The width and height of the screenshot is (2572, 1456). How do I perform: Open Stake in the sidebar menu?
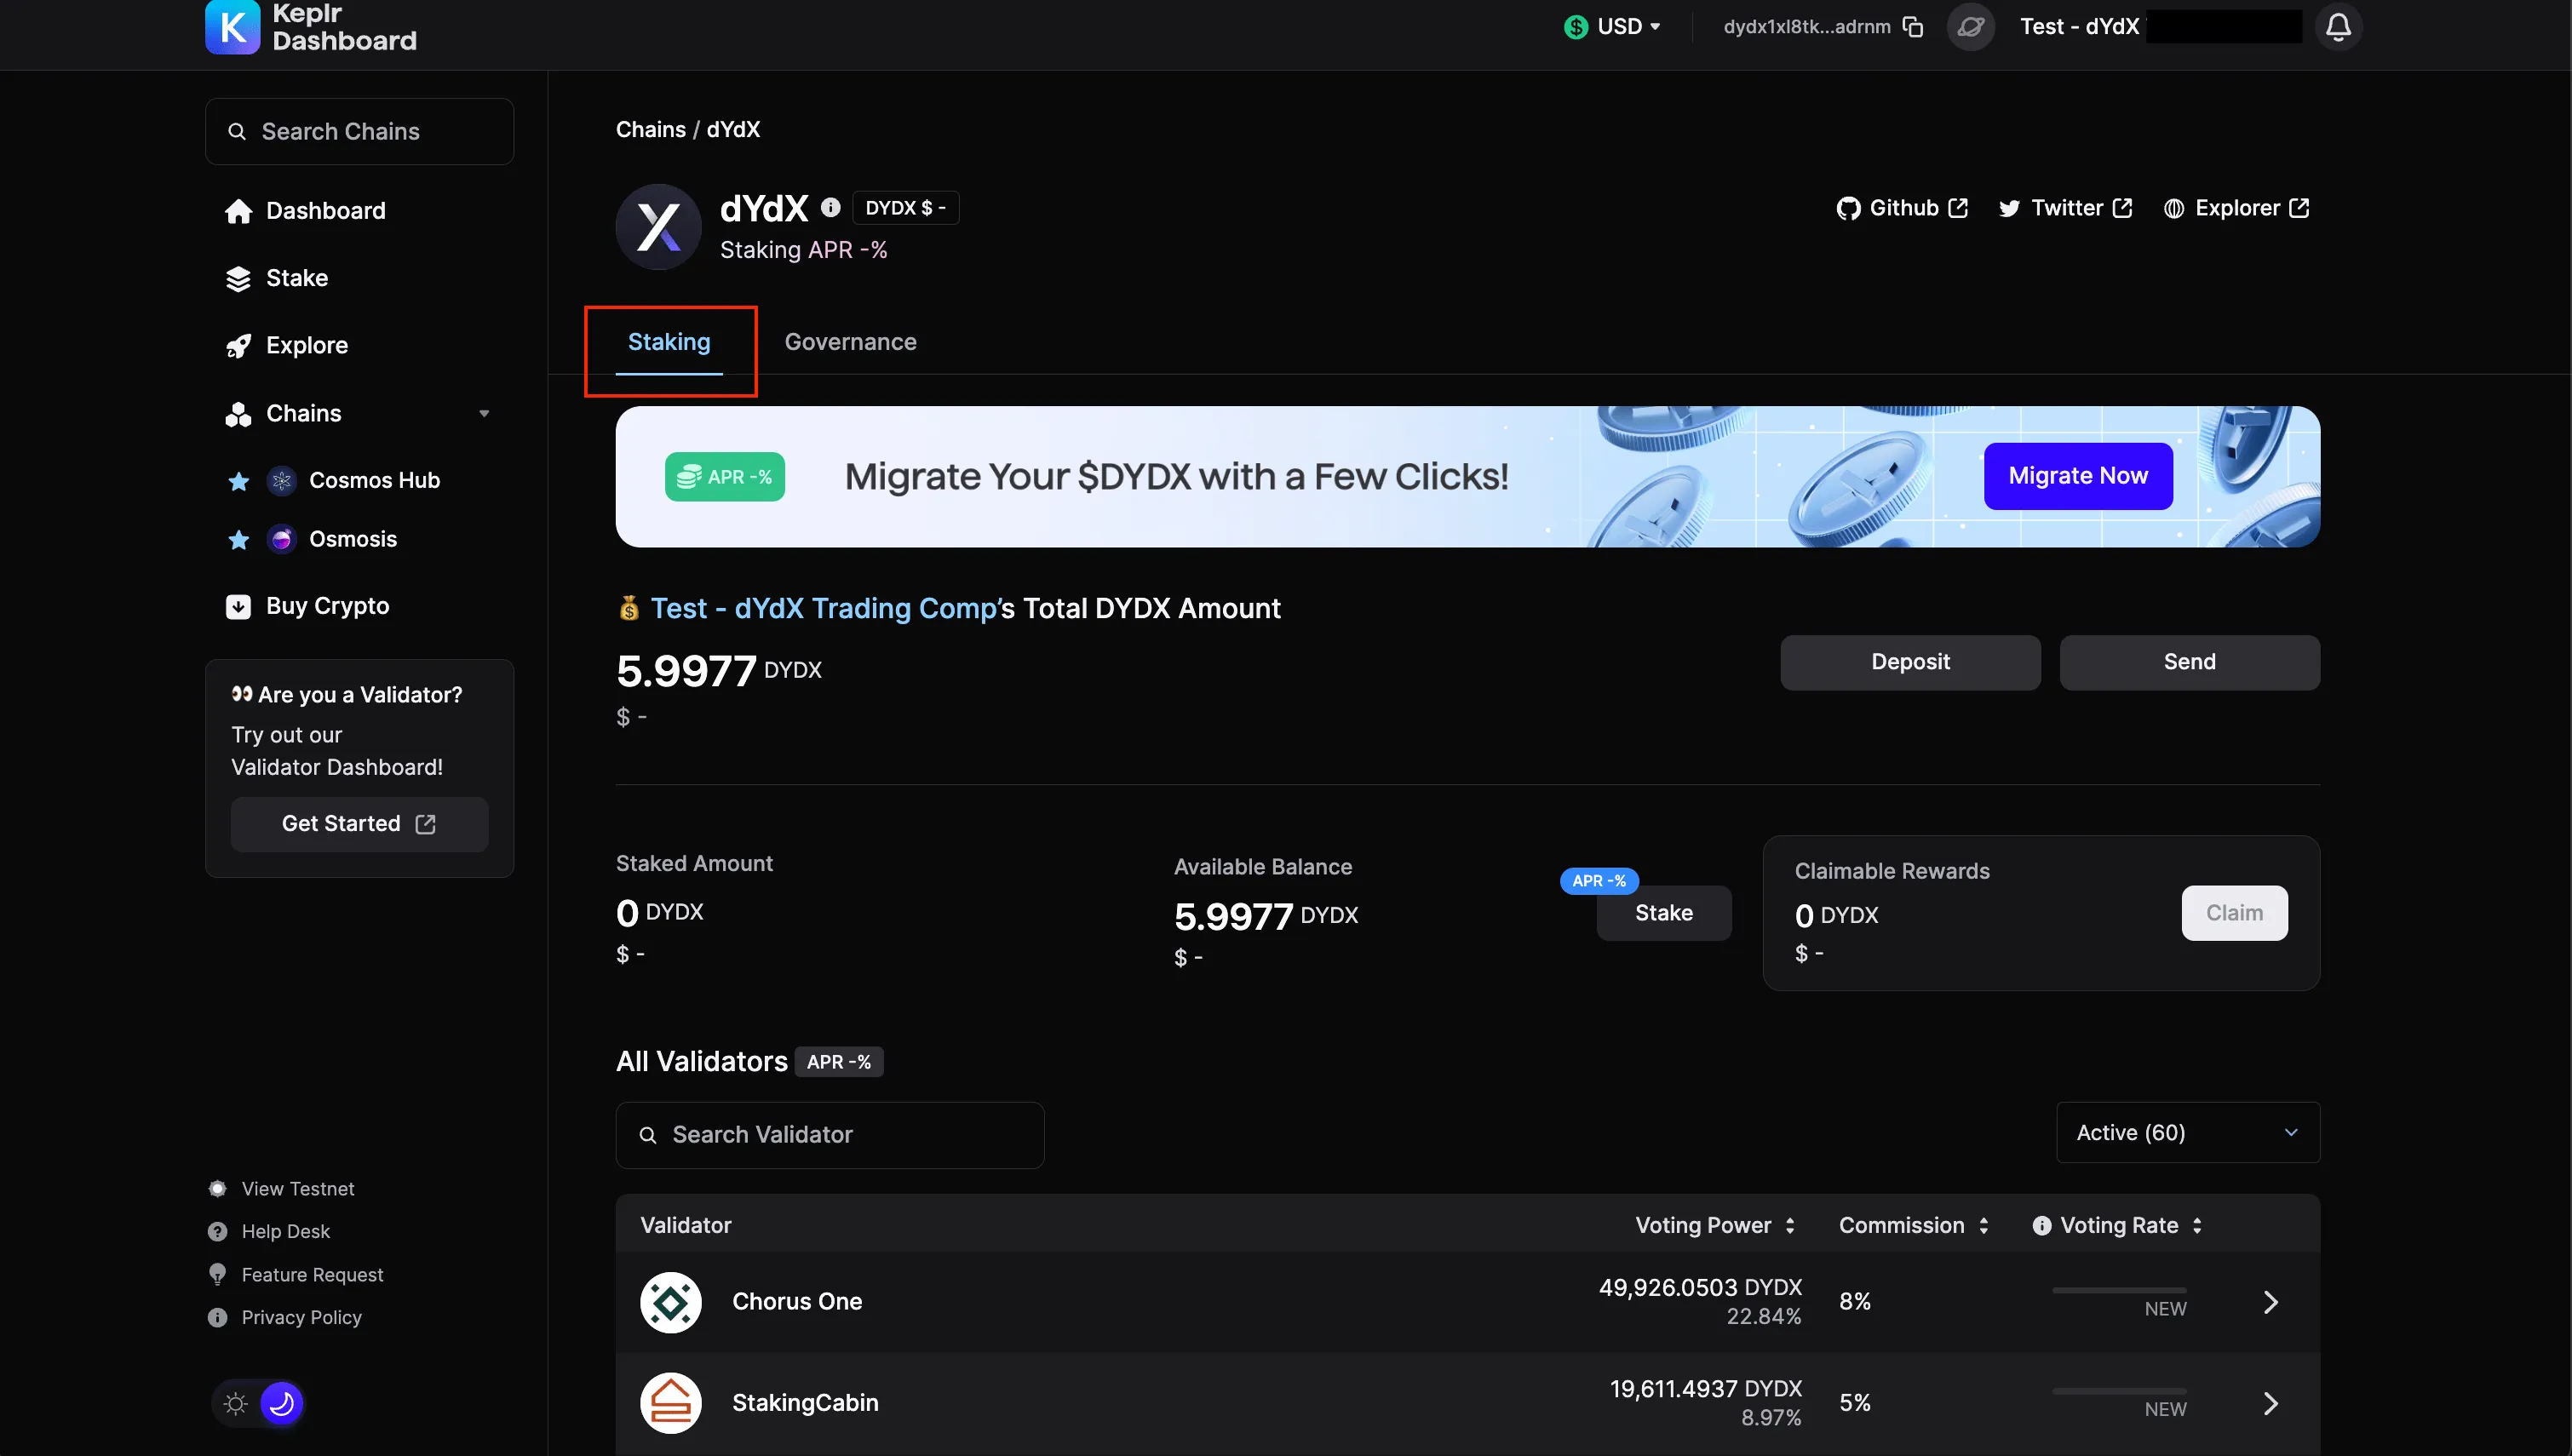pyautogui.click(x=296, y=278)
